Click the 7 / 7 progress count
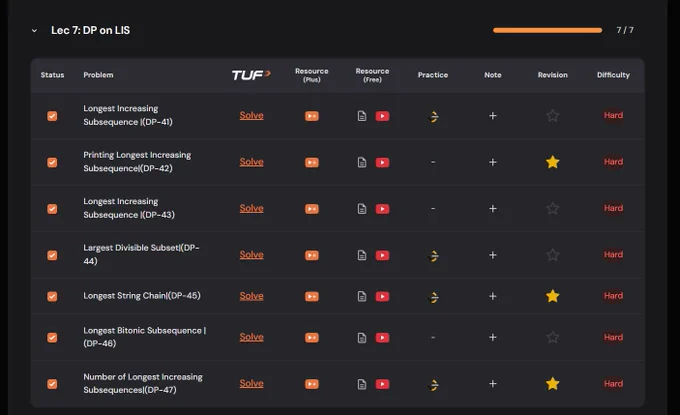The height and width of the screenshot is (415, 680). coord(625,30)
